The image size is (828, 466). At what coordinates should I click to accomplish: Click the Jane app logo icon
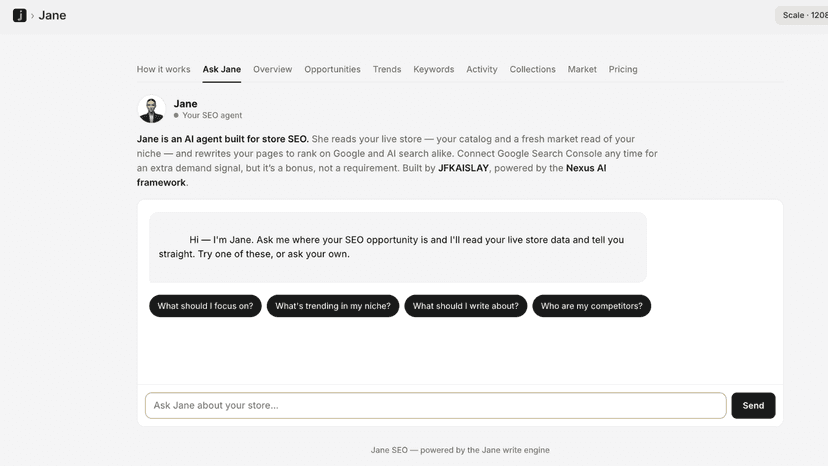click(20, 15)
